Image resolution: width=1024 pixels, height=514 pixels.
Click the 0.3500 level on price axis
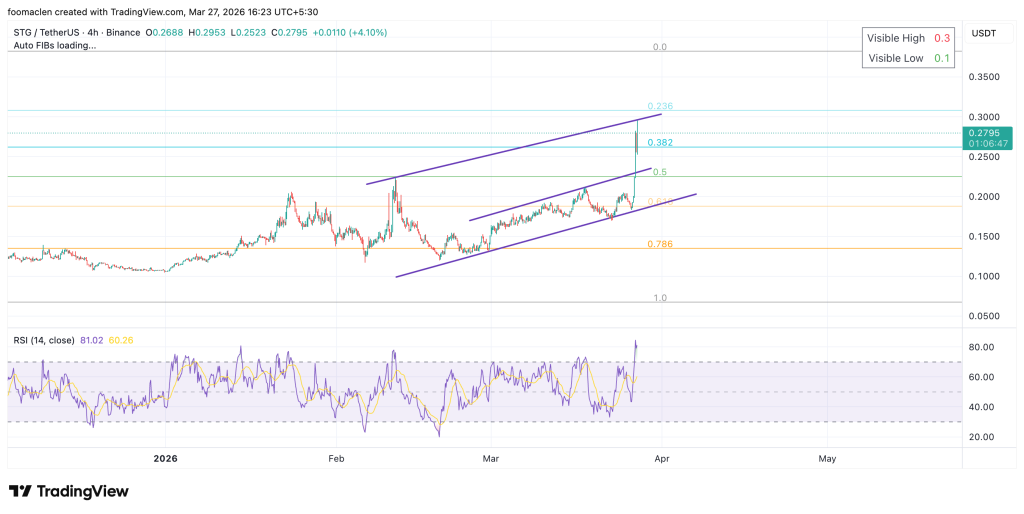[x=985, y=77]
